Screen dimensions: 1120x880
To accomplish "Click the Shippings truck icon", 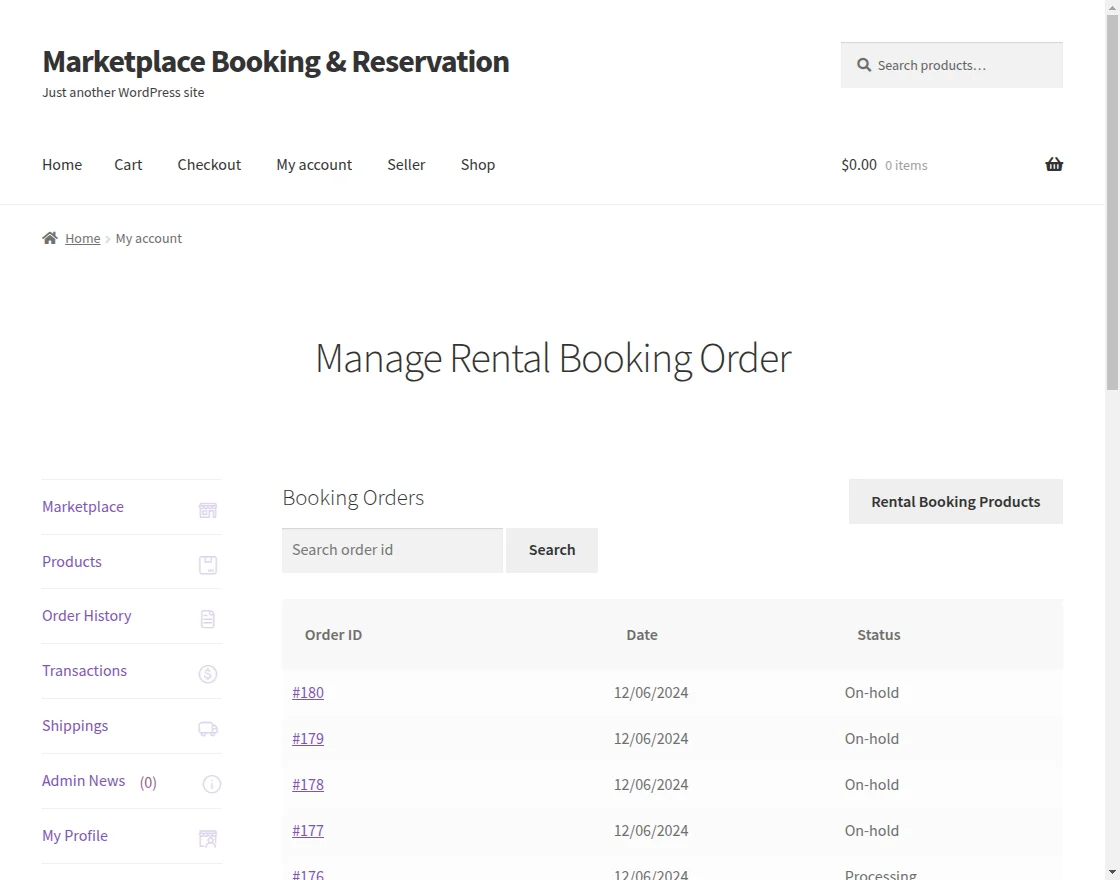I will click(x=208, y=729).
